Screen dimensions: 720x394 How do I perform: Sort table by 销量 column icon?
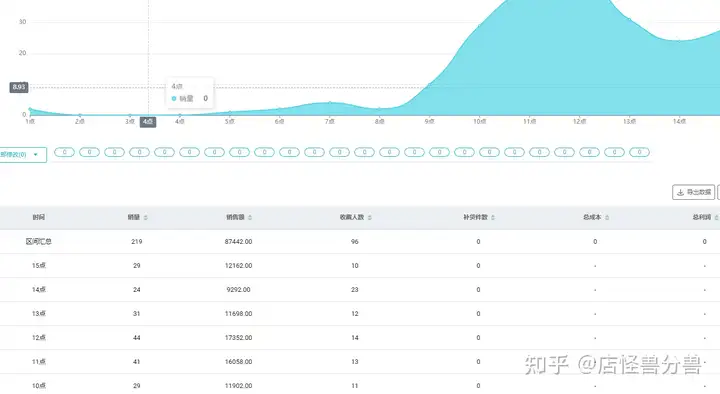point(146,218)
